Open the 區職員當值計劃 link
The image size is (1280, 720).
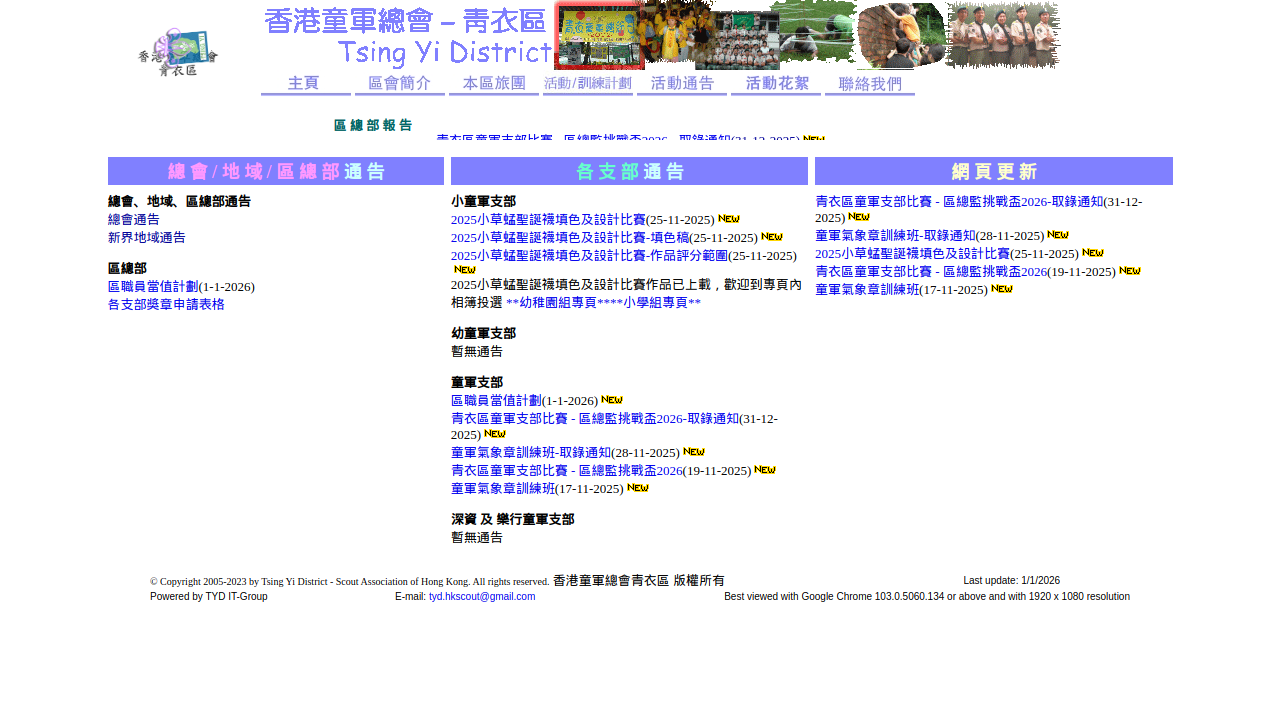(x=152, y=286)
